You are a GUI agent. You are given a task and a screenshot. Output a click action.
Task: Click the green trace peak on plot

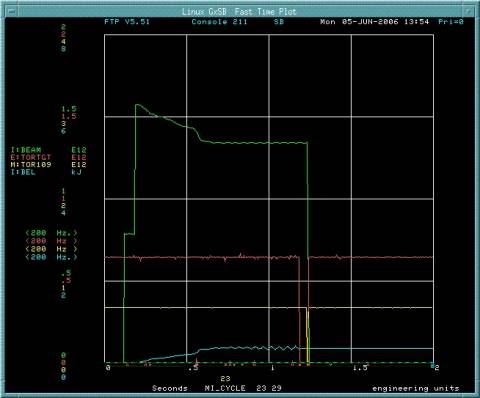[137, 105]
